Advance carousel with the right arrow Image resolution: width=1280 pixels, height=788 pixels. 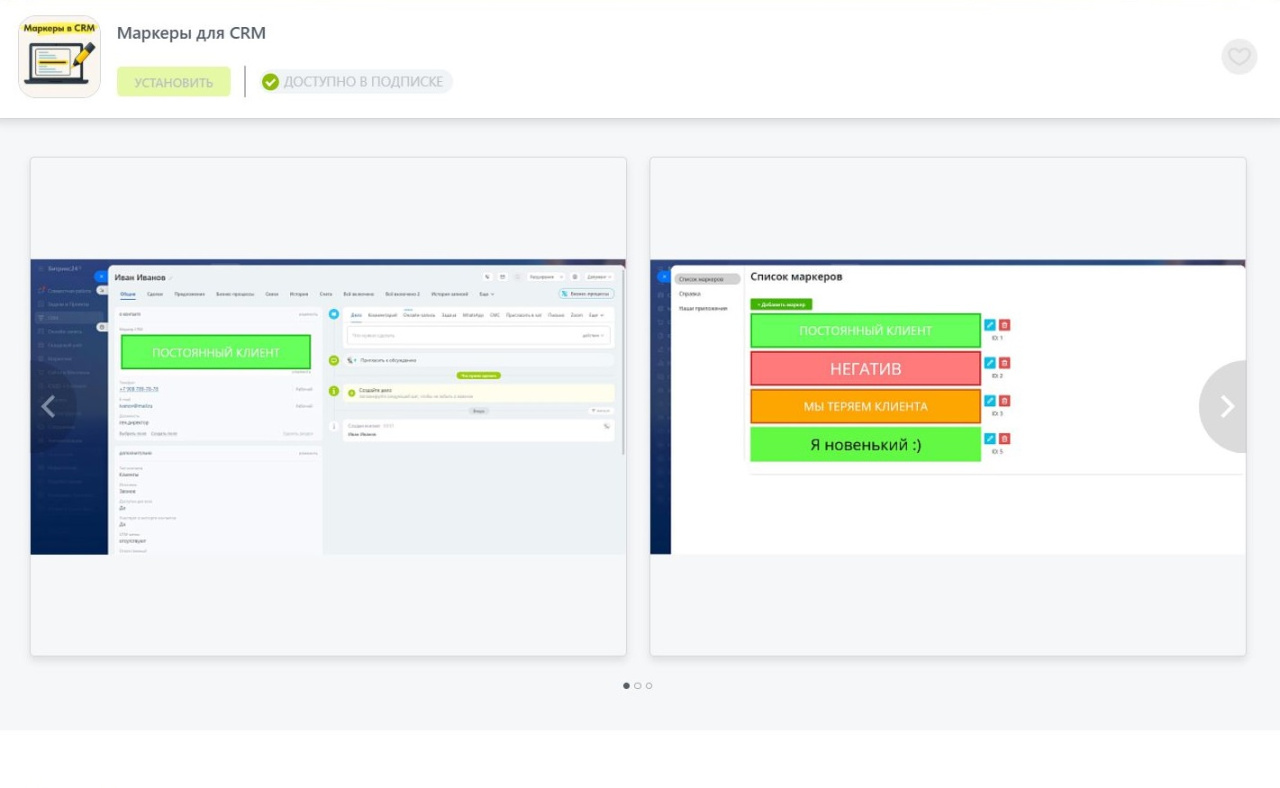pyautogui.click(x=1226, y=406)
